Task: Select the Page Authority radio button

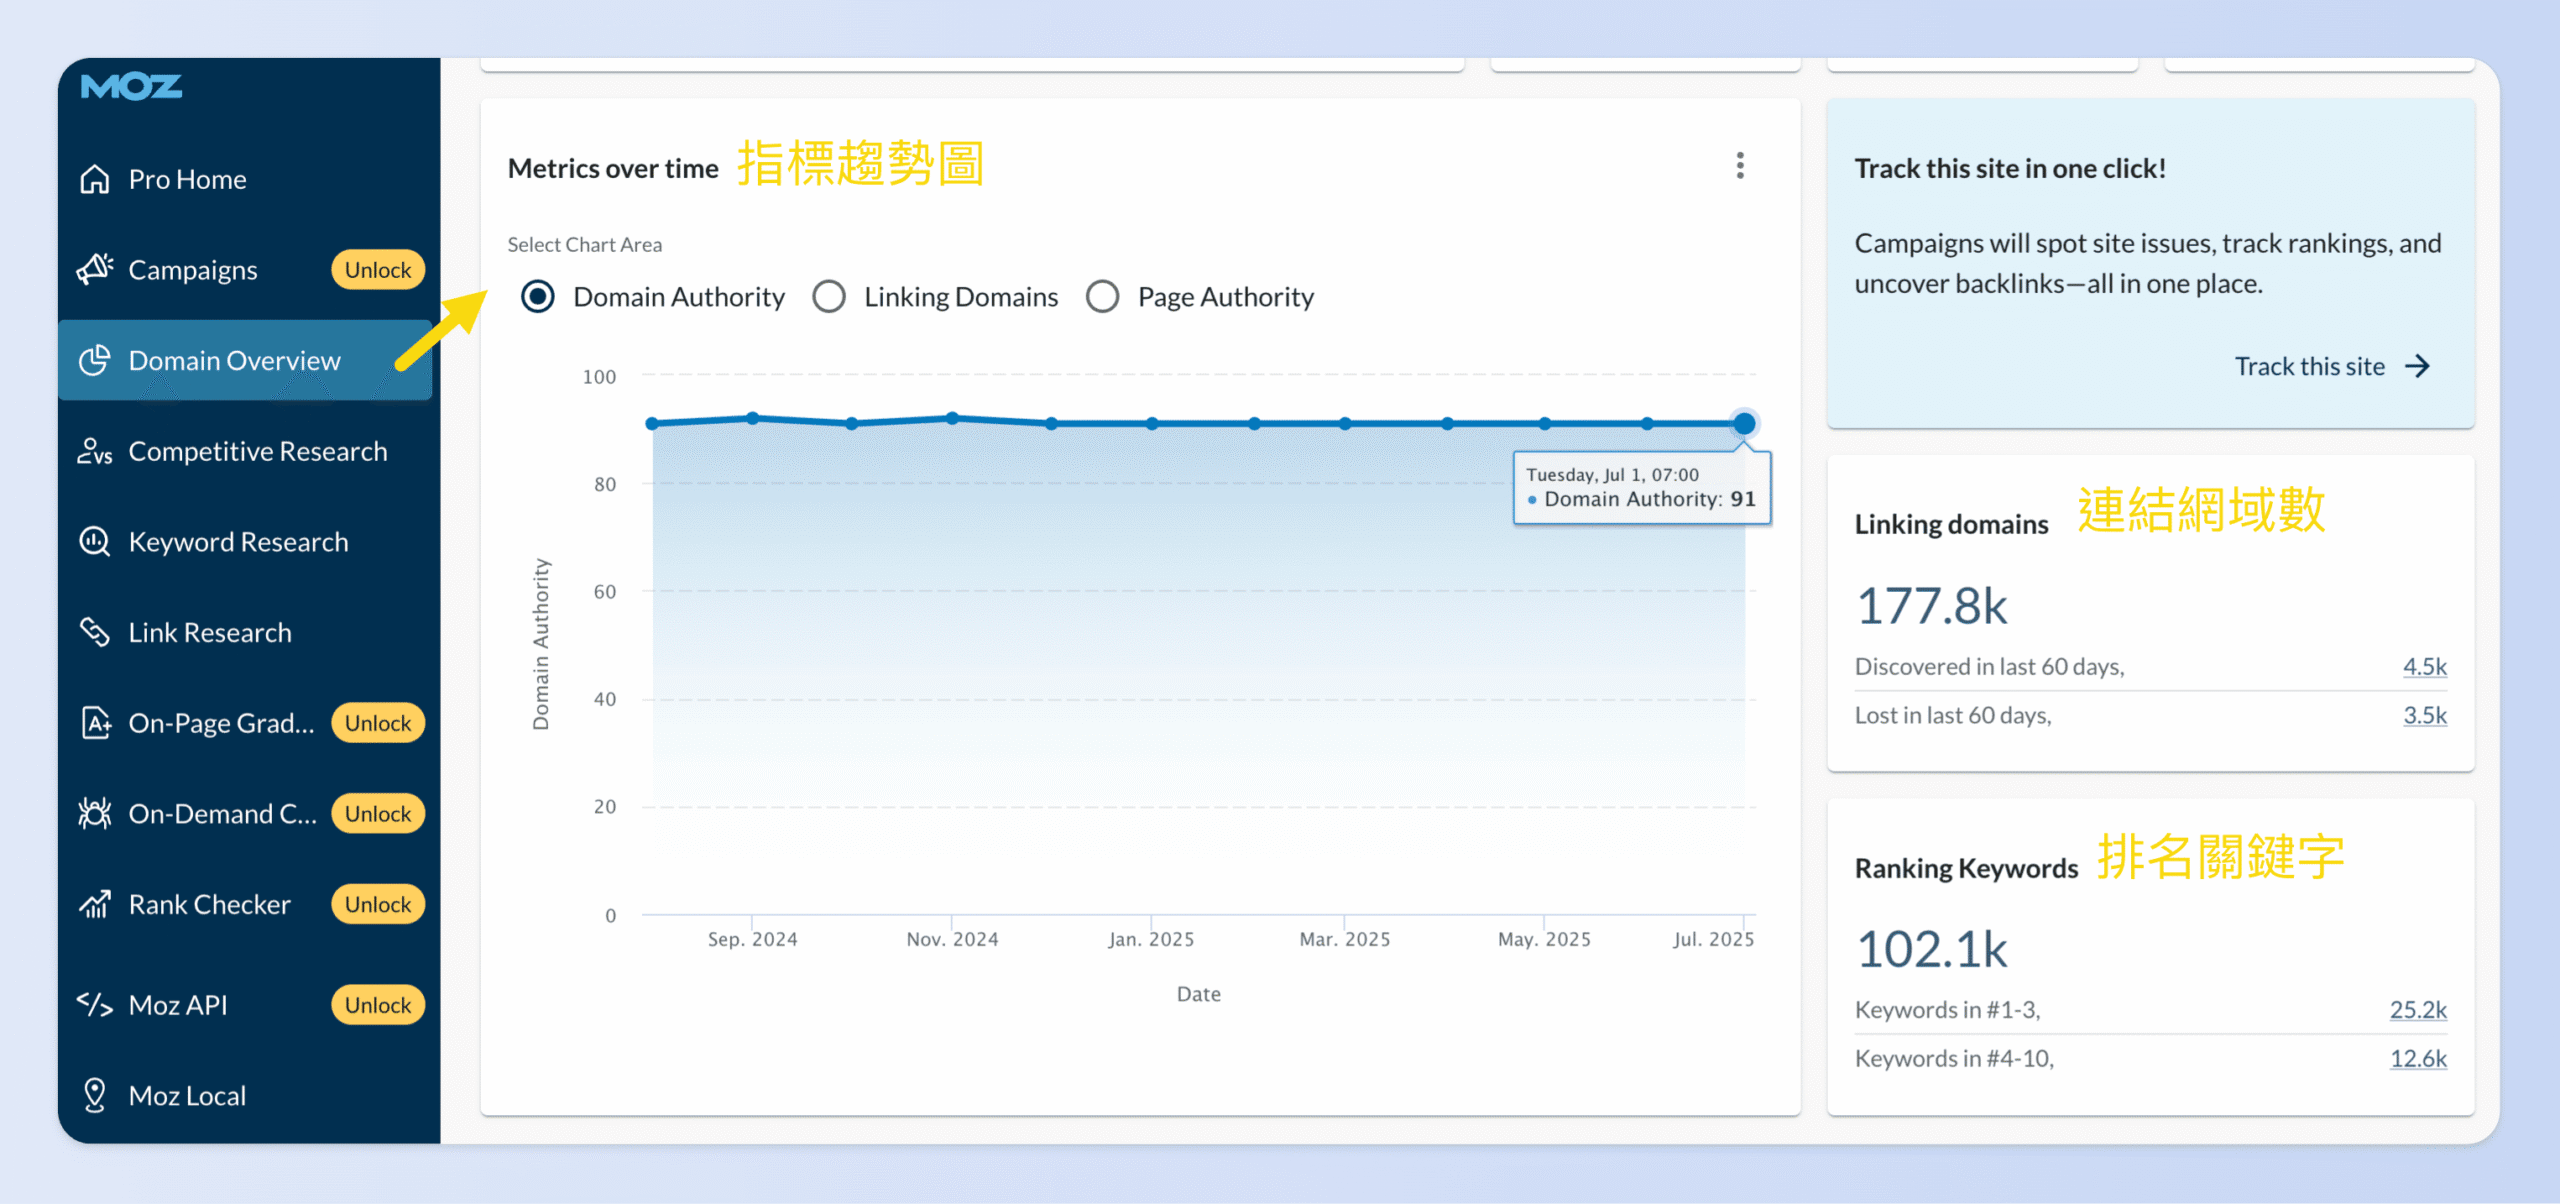Action: (x=1103, y=296)
